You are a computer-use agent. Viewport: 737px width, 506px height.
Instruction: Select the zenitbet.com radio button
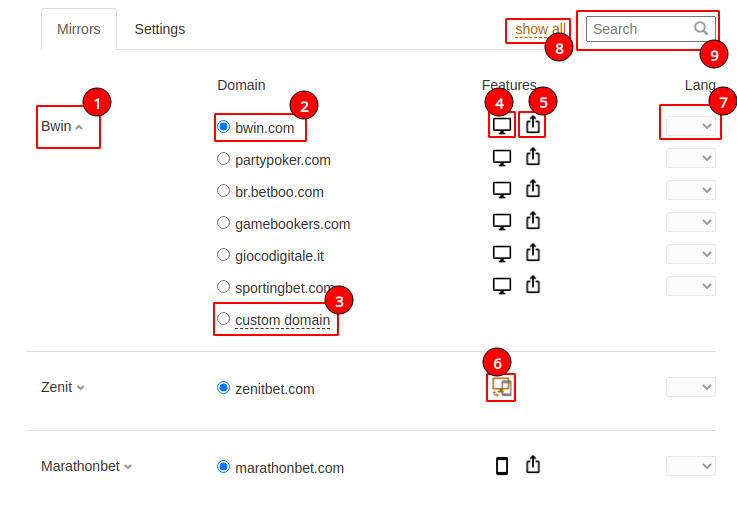(x=223, y=388)
